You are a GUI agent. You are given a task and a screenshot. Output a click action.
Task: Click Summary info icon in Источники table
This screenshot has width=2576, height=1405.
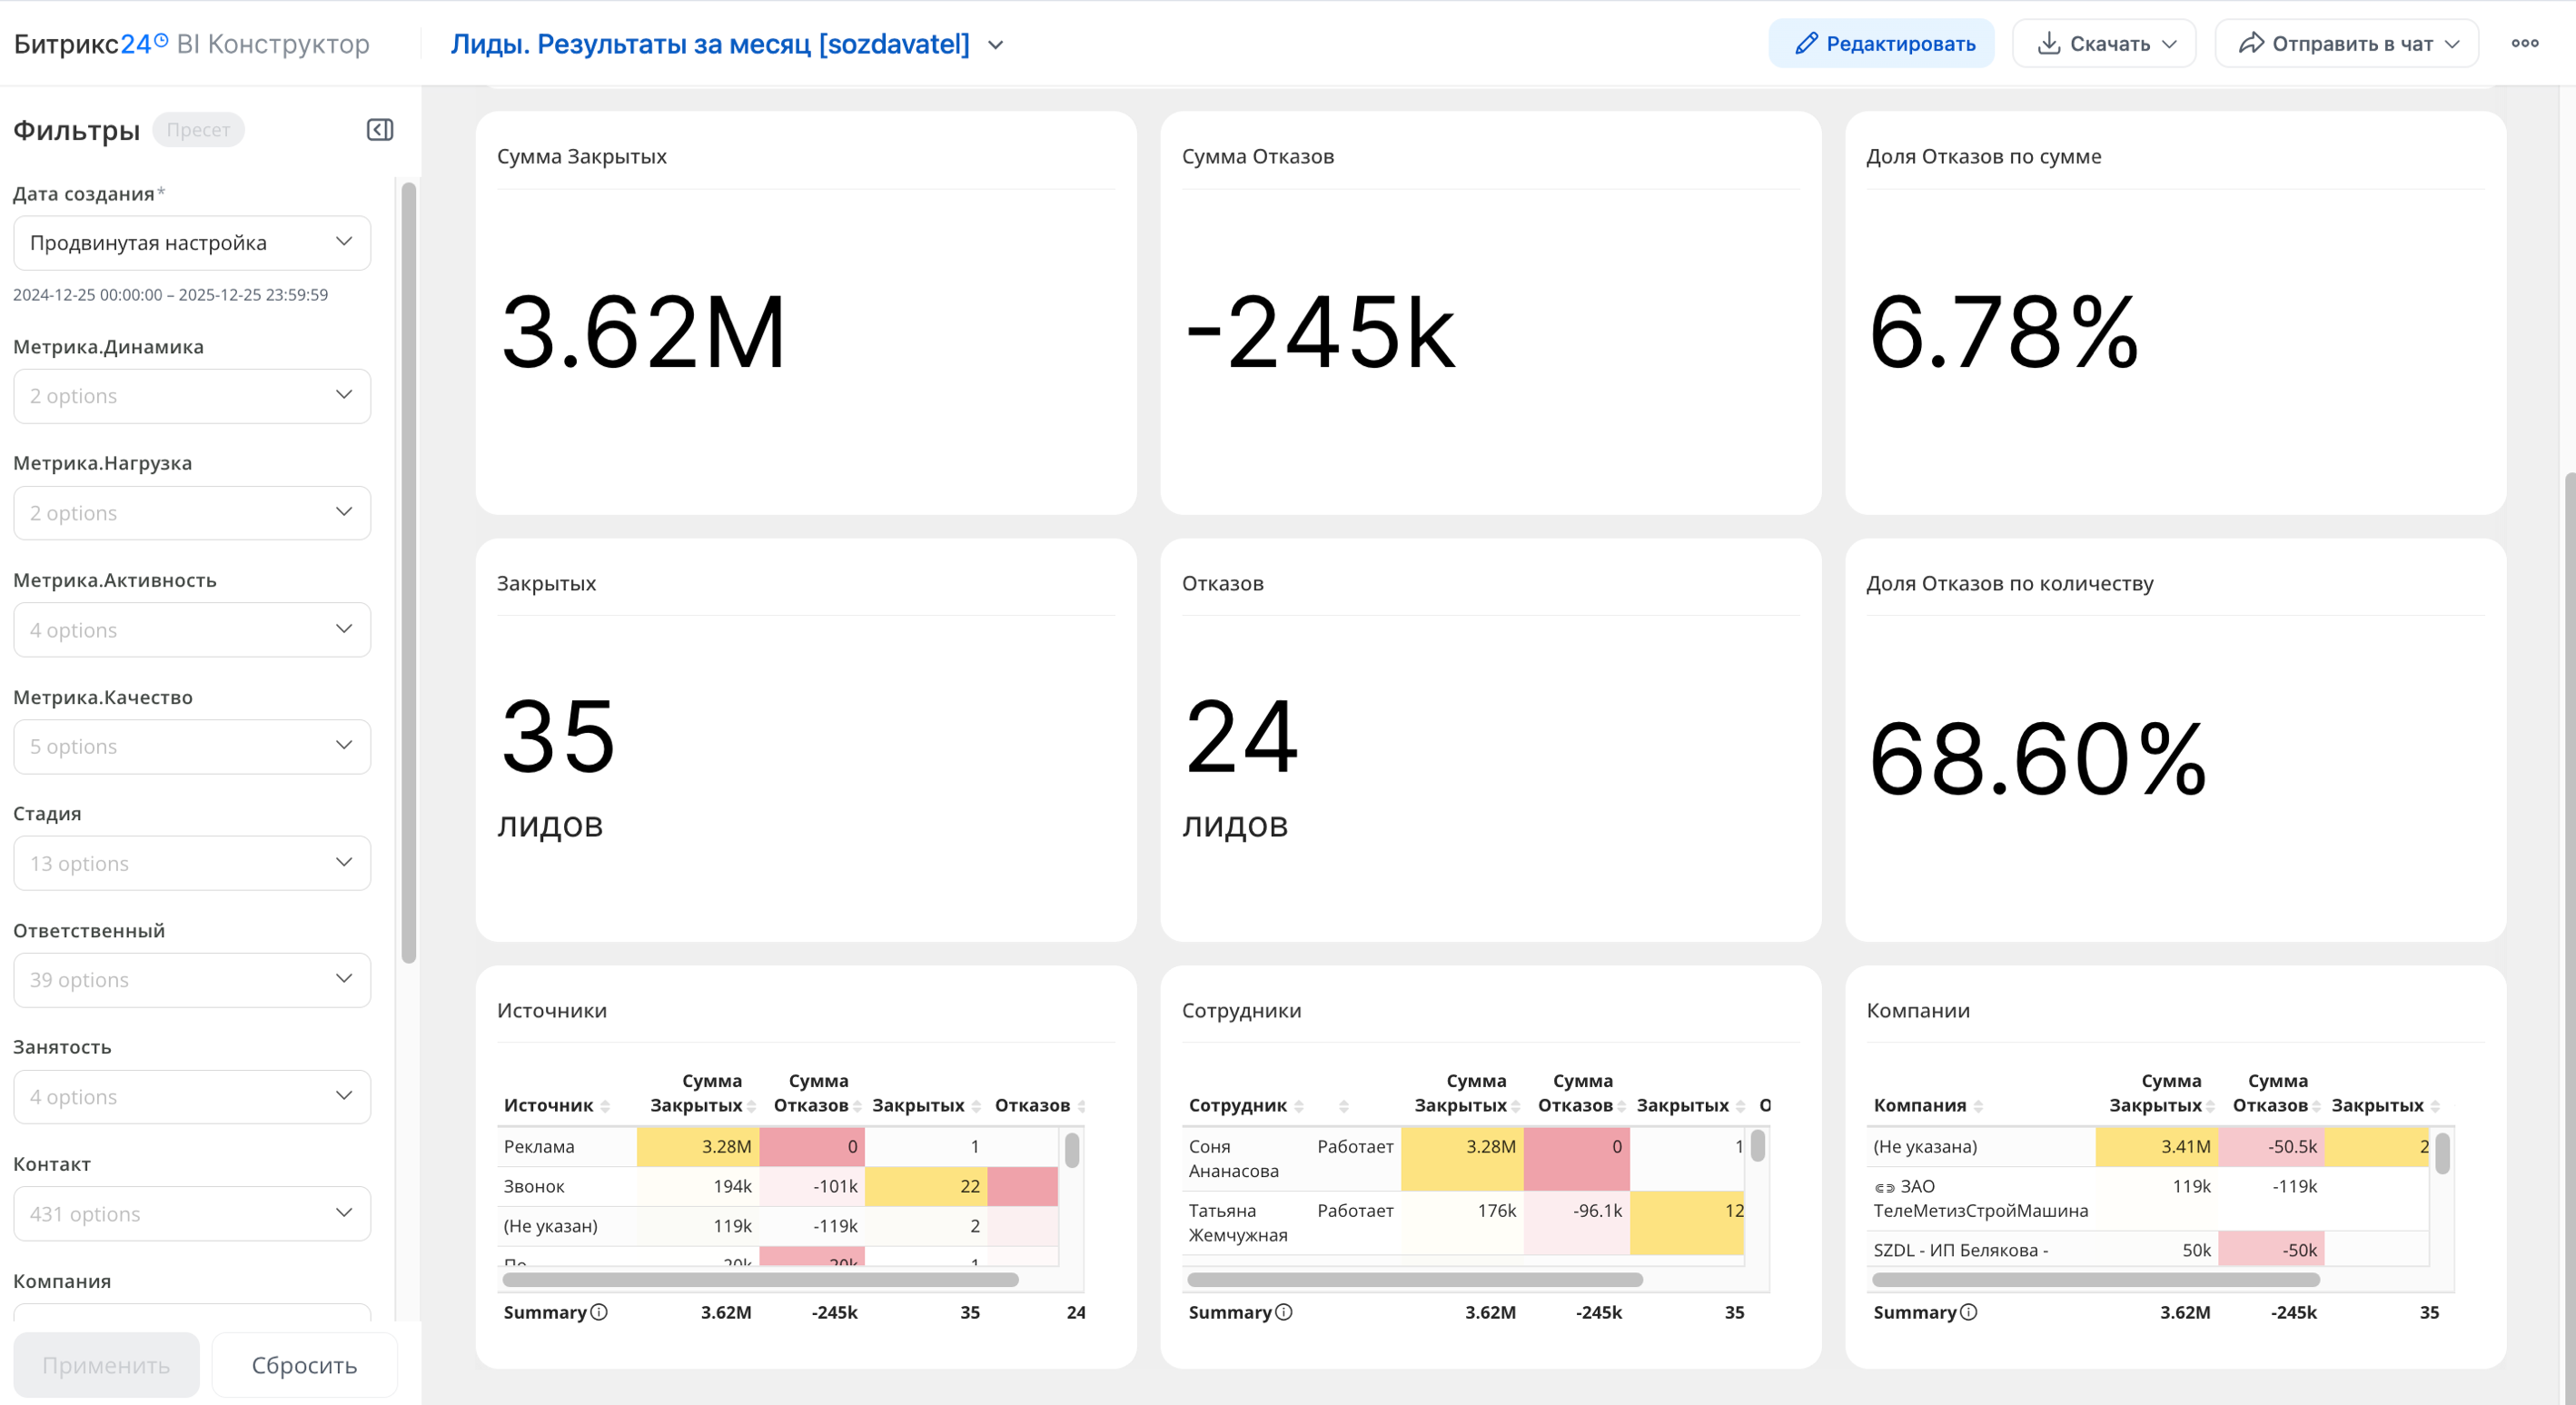[599, 1312]
